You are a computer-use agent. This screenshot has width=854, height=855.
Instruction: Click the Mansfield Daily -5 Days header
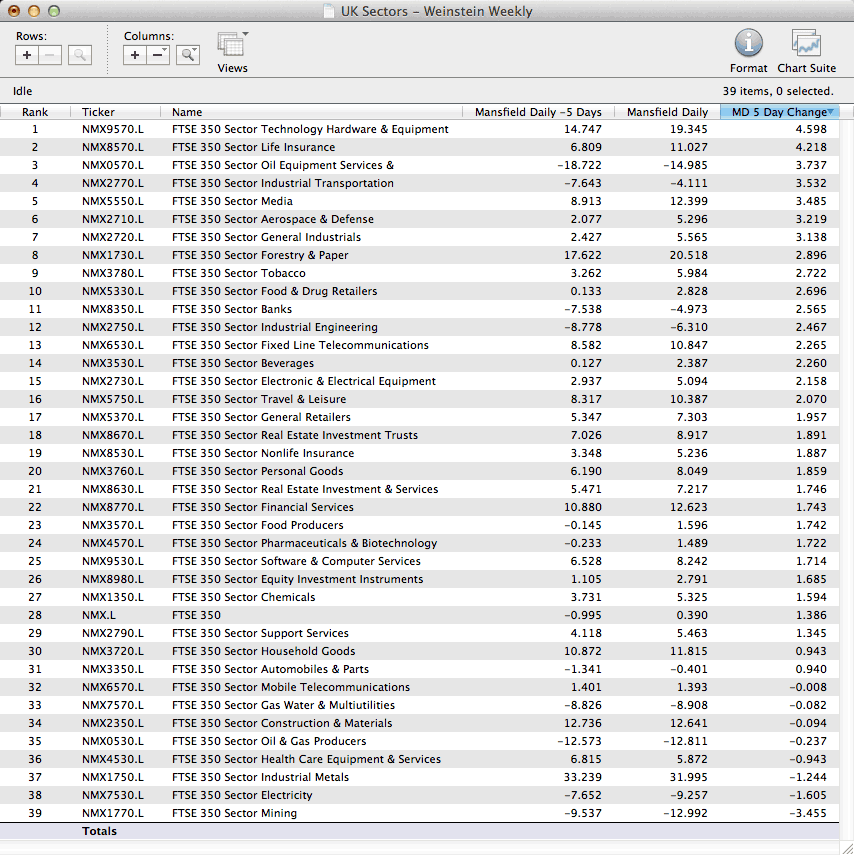(x=537, y=112)
